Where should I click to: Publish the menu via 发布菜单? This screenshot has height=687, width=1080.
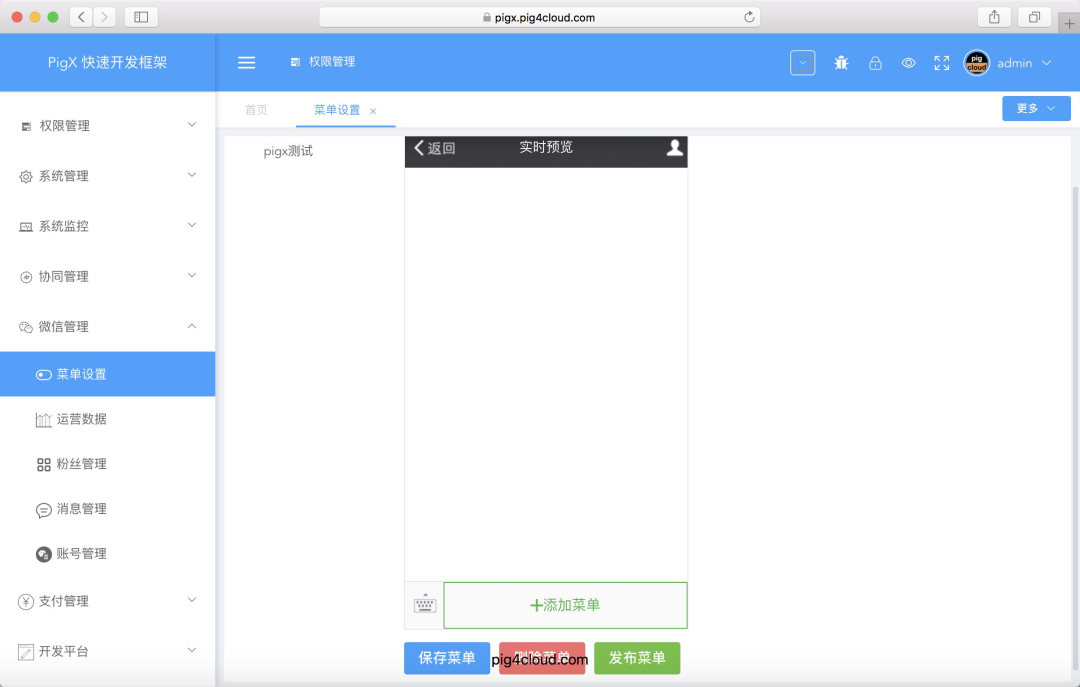coord(637,658)
